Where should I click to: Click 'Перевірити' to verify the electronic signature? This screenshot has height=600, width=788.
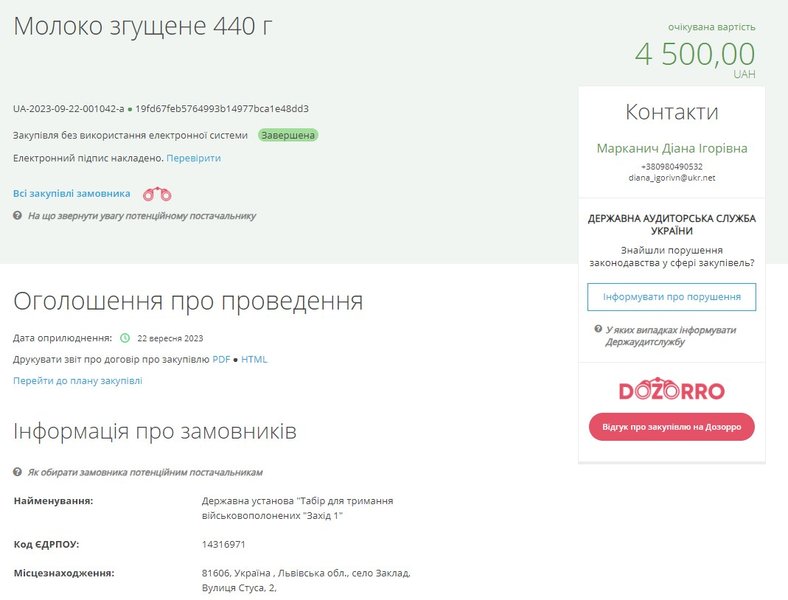[x=194, y=158]
